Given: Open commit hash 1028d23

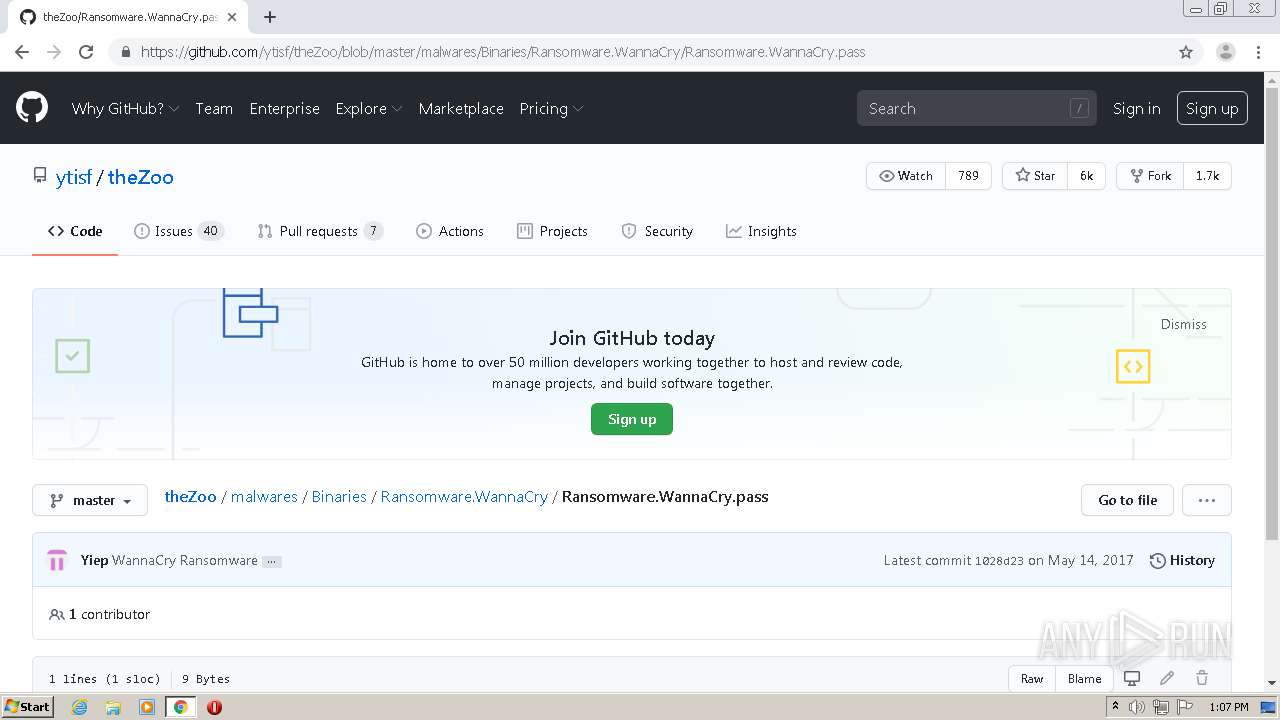Looking at the screenshot, I should click(x=999, y=561).
